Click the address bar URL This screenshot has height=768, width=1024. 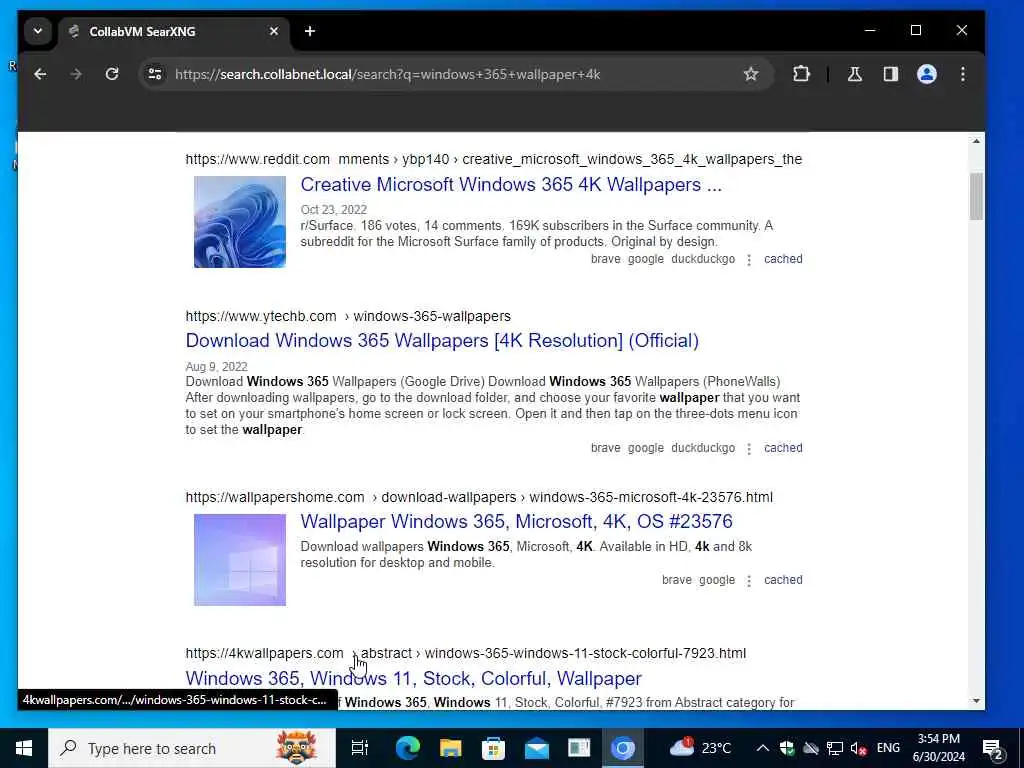click(387, 74)
